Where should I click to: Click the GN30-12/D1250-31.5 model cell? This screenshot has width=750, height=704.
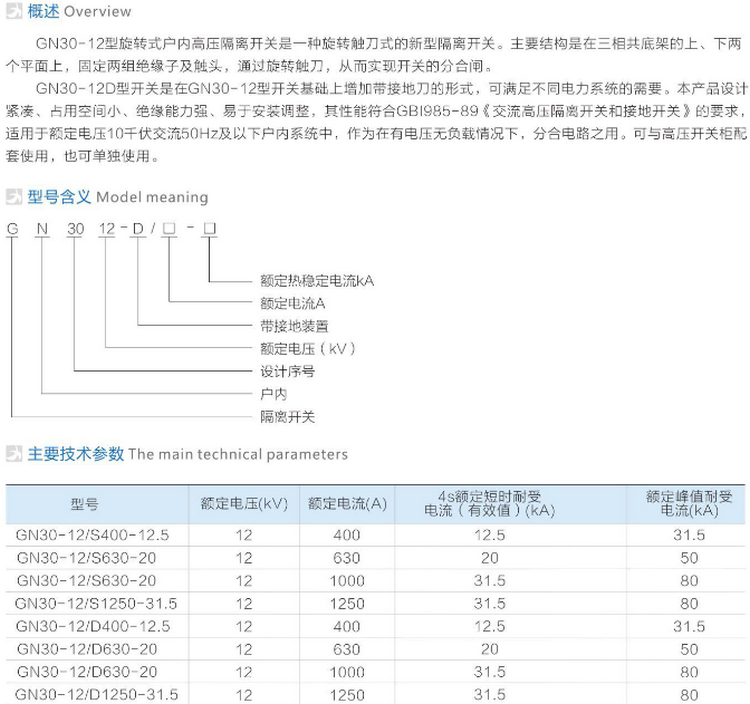click(97, 694)
